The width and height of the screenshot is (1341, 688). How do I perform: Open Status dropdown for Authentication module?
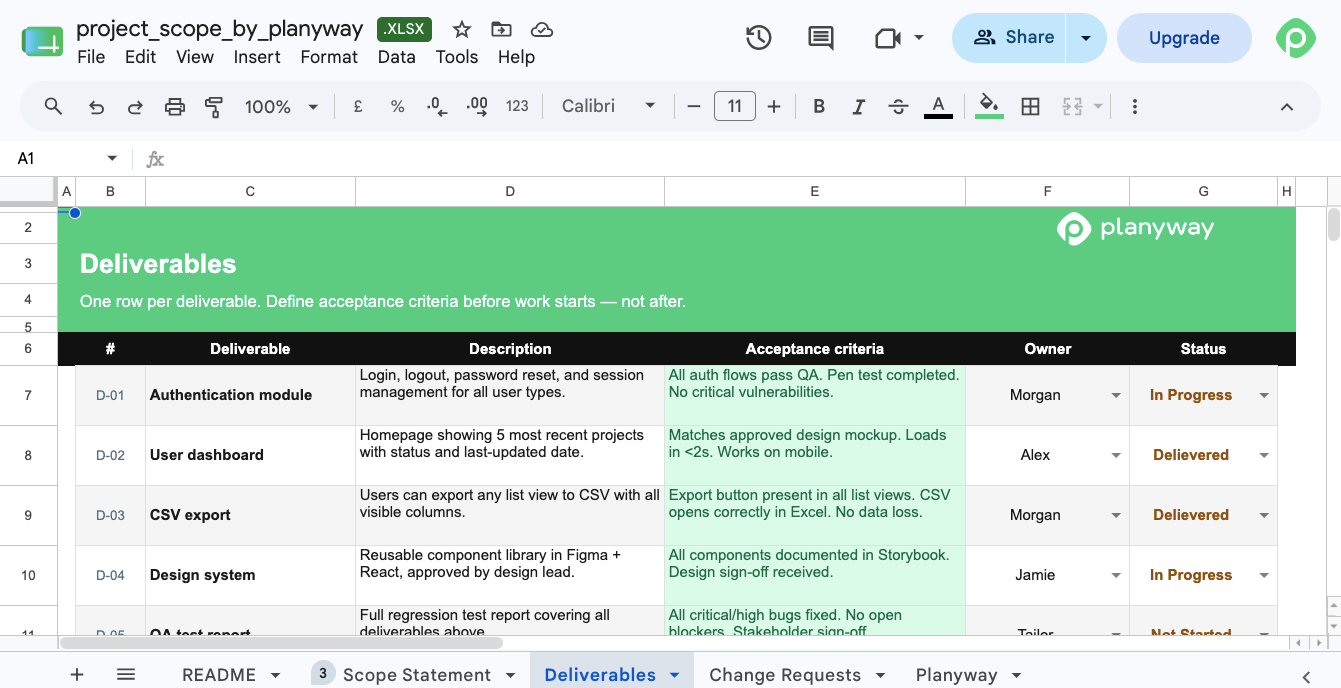(1264, 396)
